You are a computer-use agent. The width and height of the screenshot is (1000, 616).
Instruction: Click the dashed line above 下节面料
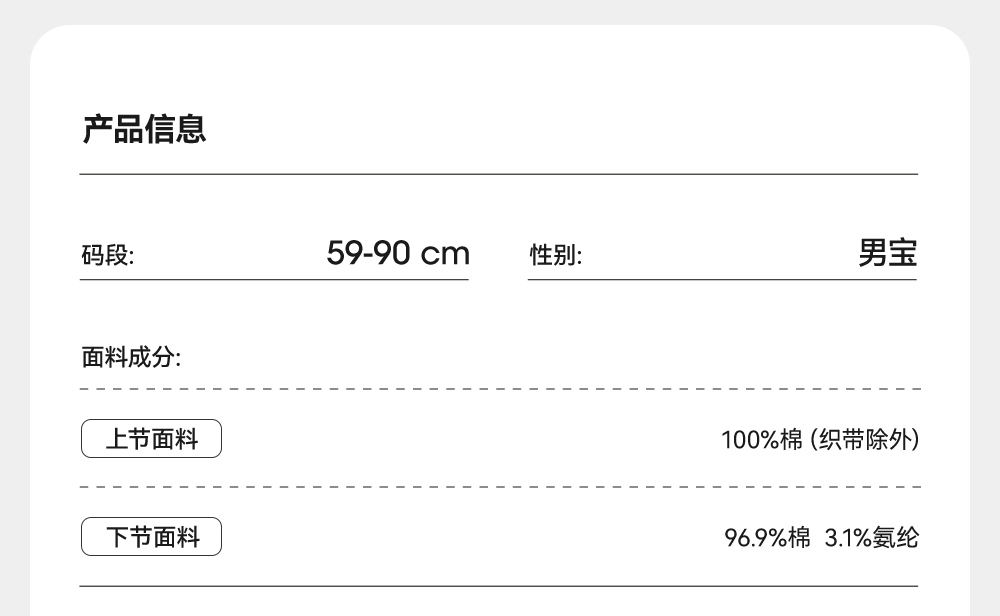[x=499, y=487]
